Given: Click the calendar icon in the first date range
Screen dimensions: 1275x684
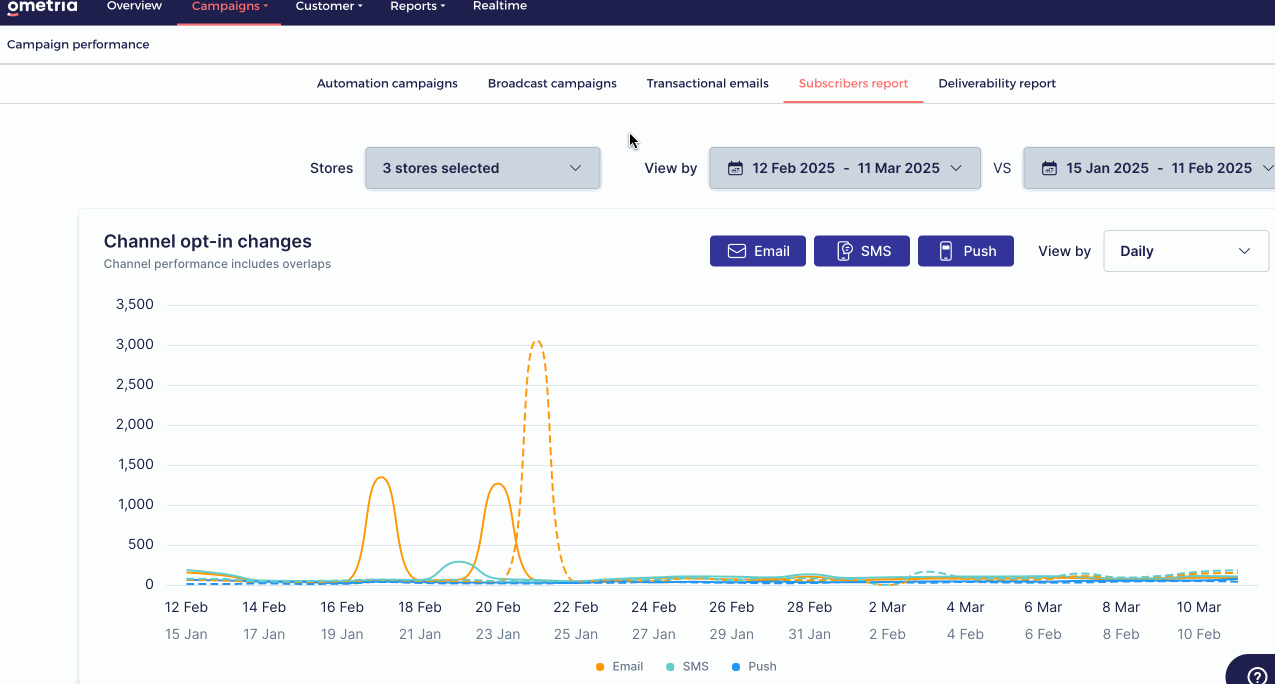Looking at the screenshot, I should (735, 168).
